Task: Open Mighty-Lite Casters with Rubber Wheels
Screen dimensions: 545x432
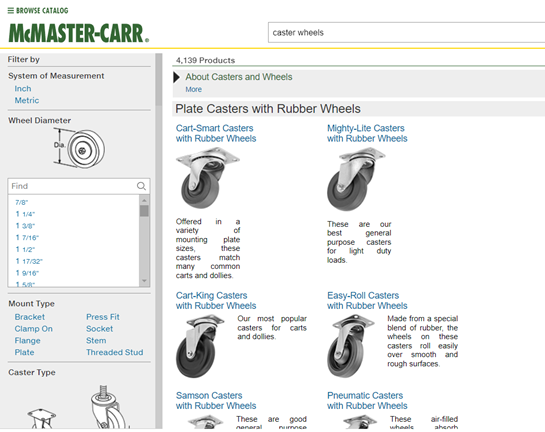Action: point(367,133)
